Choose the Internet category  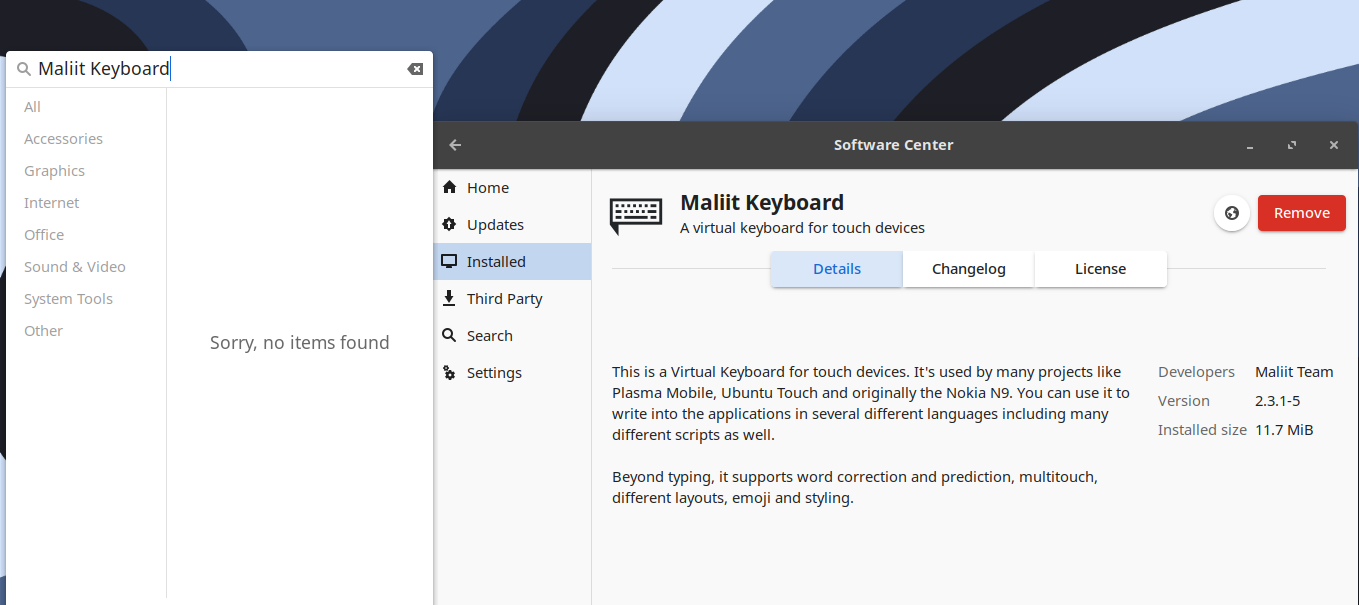[52, 203]
